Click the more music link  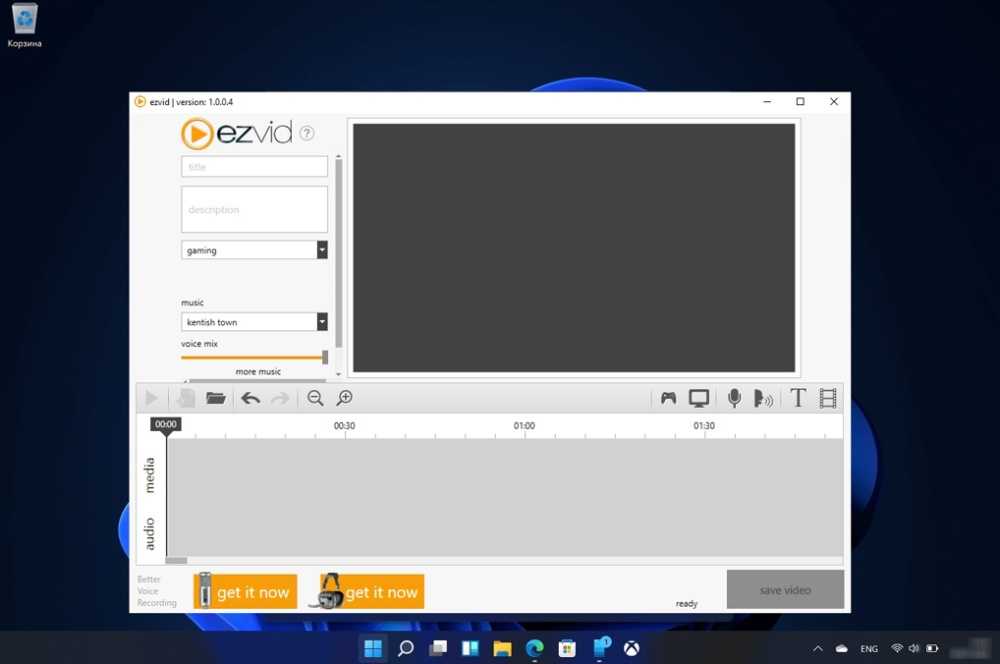(258, 372)
